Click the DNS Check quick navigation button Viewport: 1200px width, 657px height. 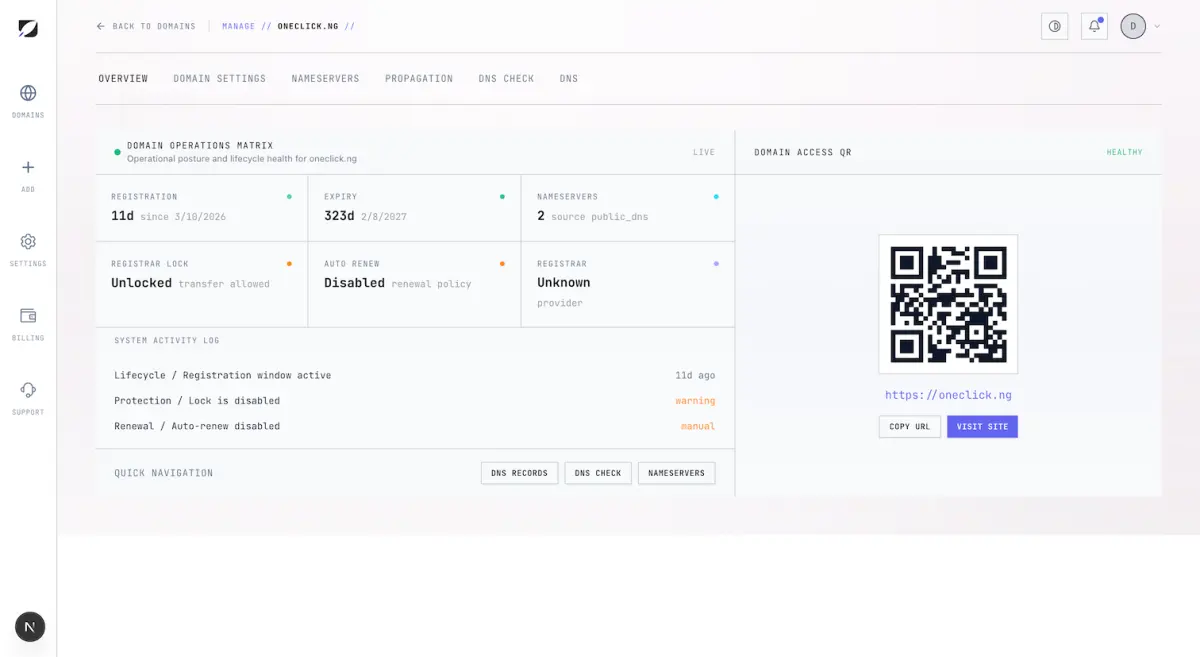click(598, 473)
